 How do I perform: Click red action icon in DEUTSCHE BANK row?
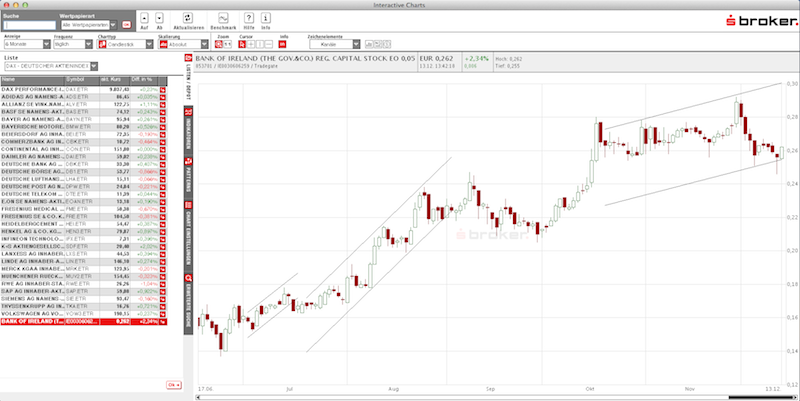pyautogui.click(x=163, y=164)
